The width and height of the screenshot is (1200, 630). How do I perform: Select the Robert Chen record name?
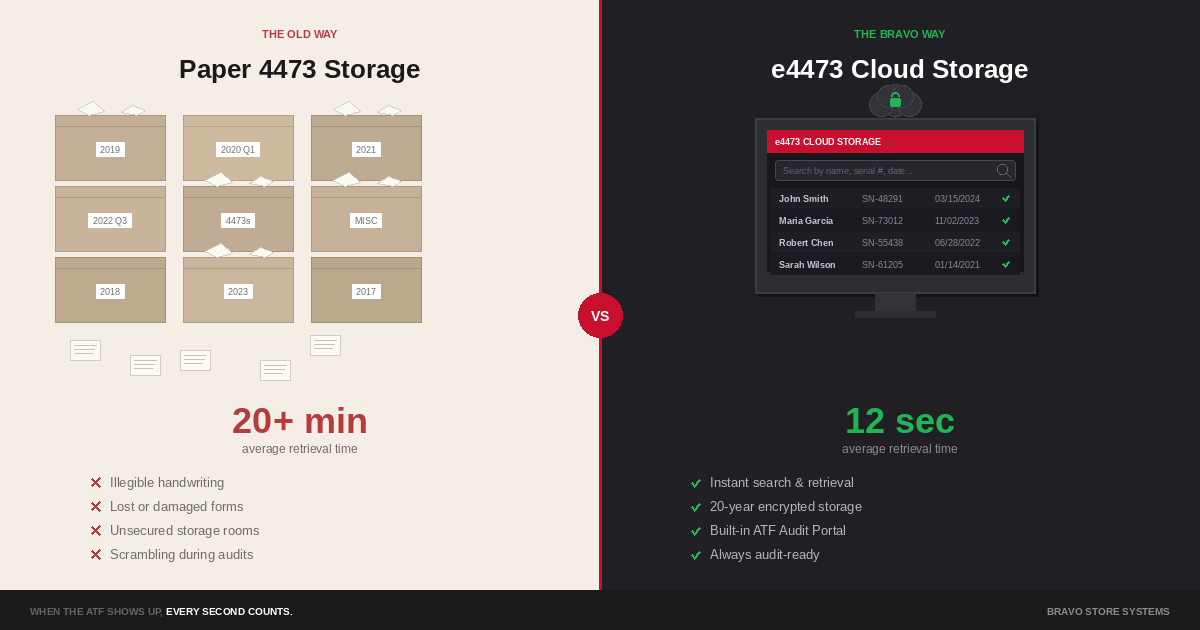(806, 243)
